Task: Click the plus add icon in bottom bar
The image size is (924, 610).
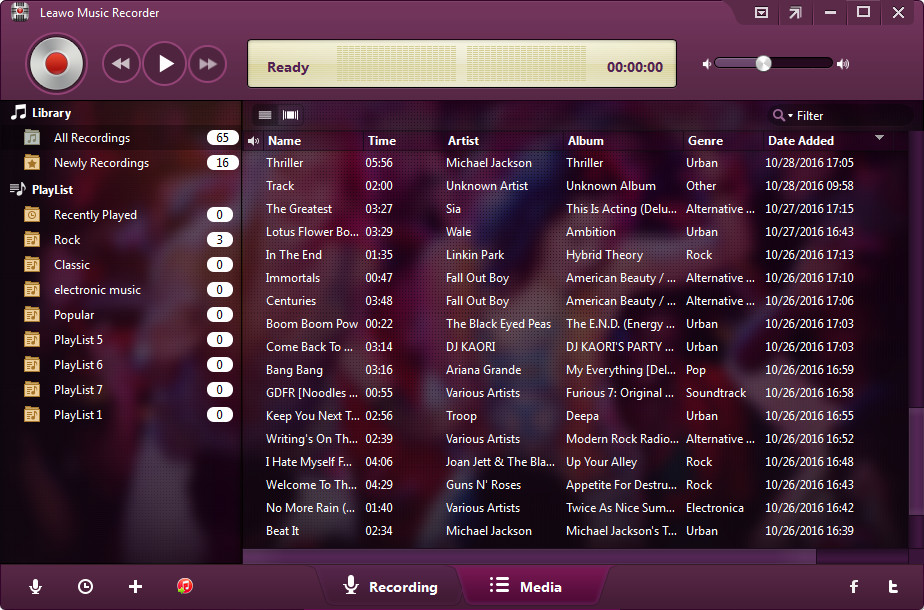Action: (x=136, y=587)
